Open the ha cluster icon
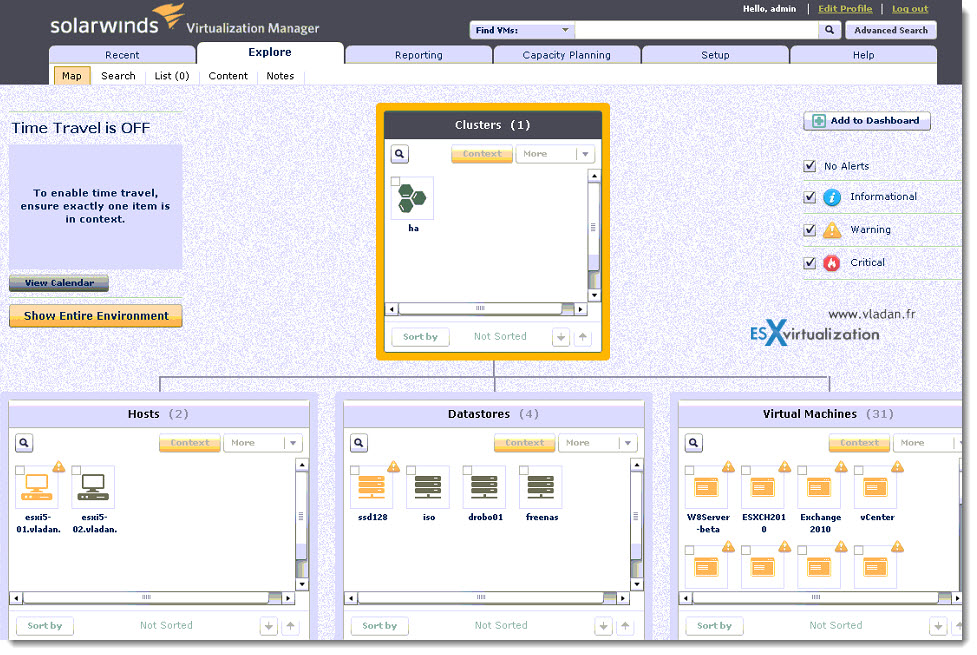The image size is (977, 655). click(412, 199)
